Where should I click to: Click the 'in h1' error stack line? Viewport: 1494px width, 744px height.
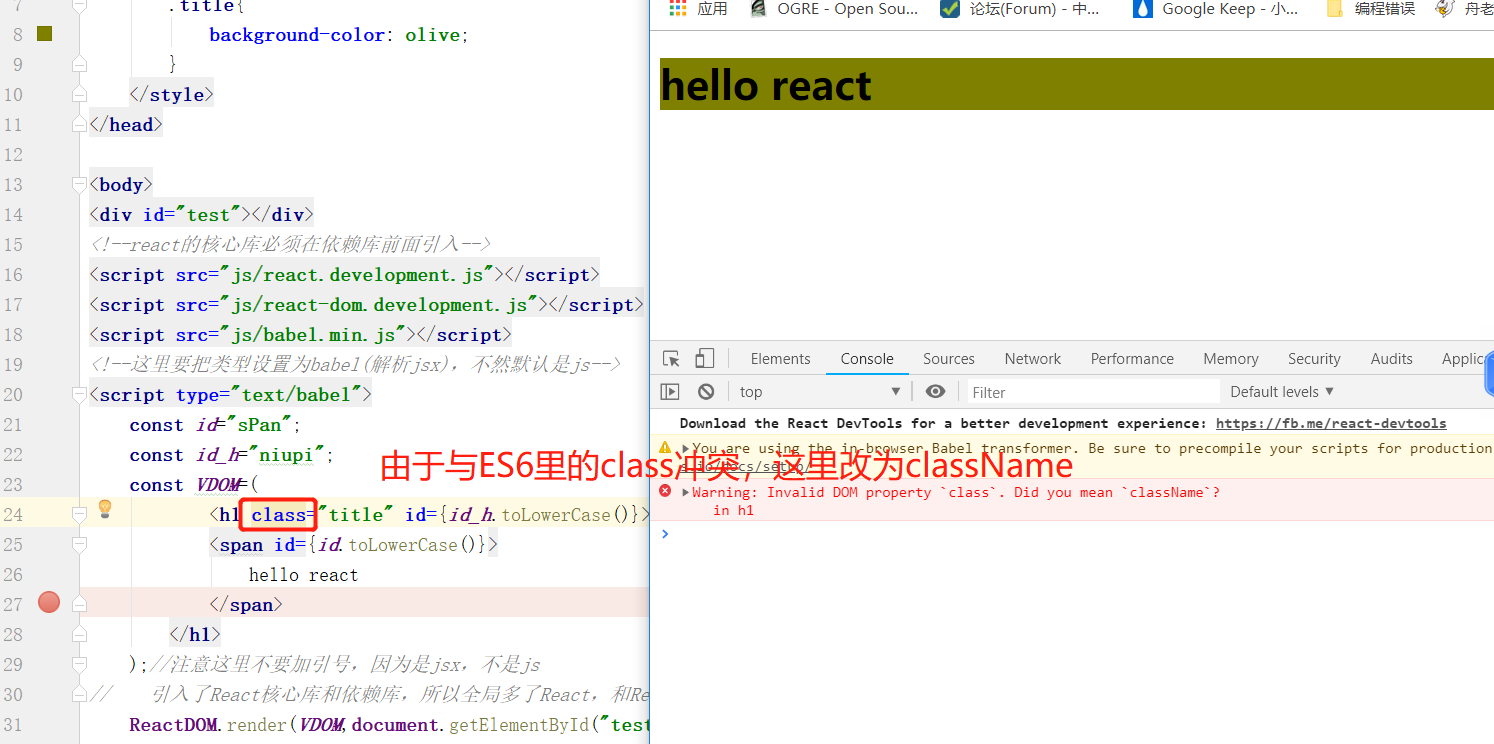(733, 511)
